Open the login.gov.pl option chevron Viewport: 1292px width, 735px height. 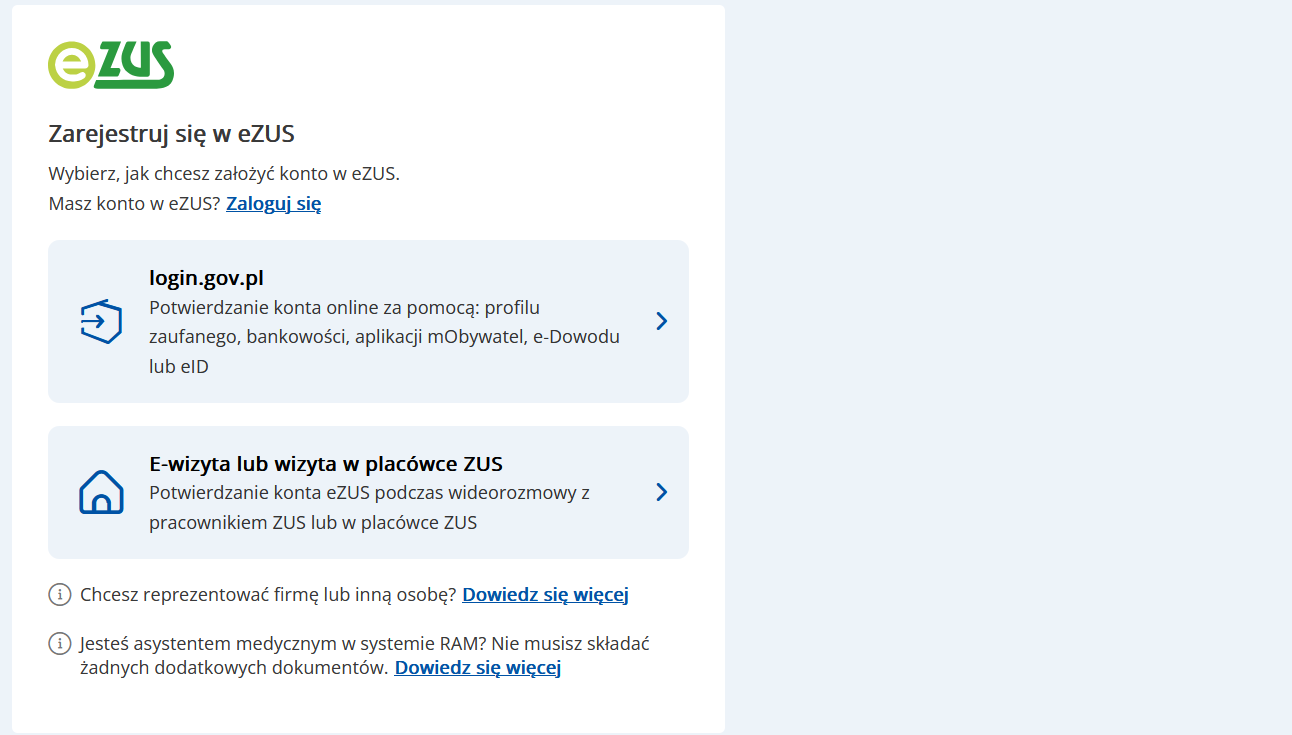coord(661,321)
